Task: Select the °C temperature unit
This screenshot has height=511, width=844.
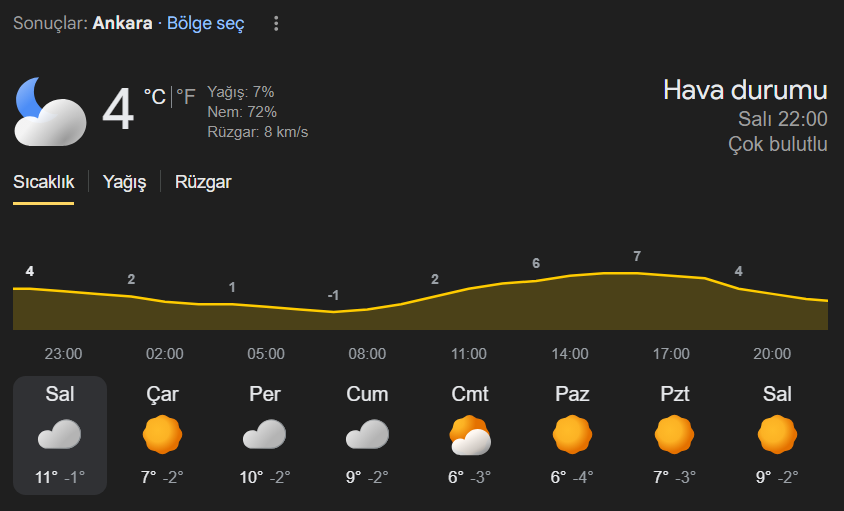Action: tap(155, 97)
